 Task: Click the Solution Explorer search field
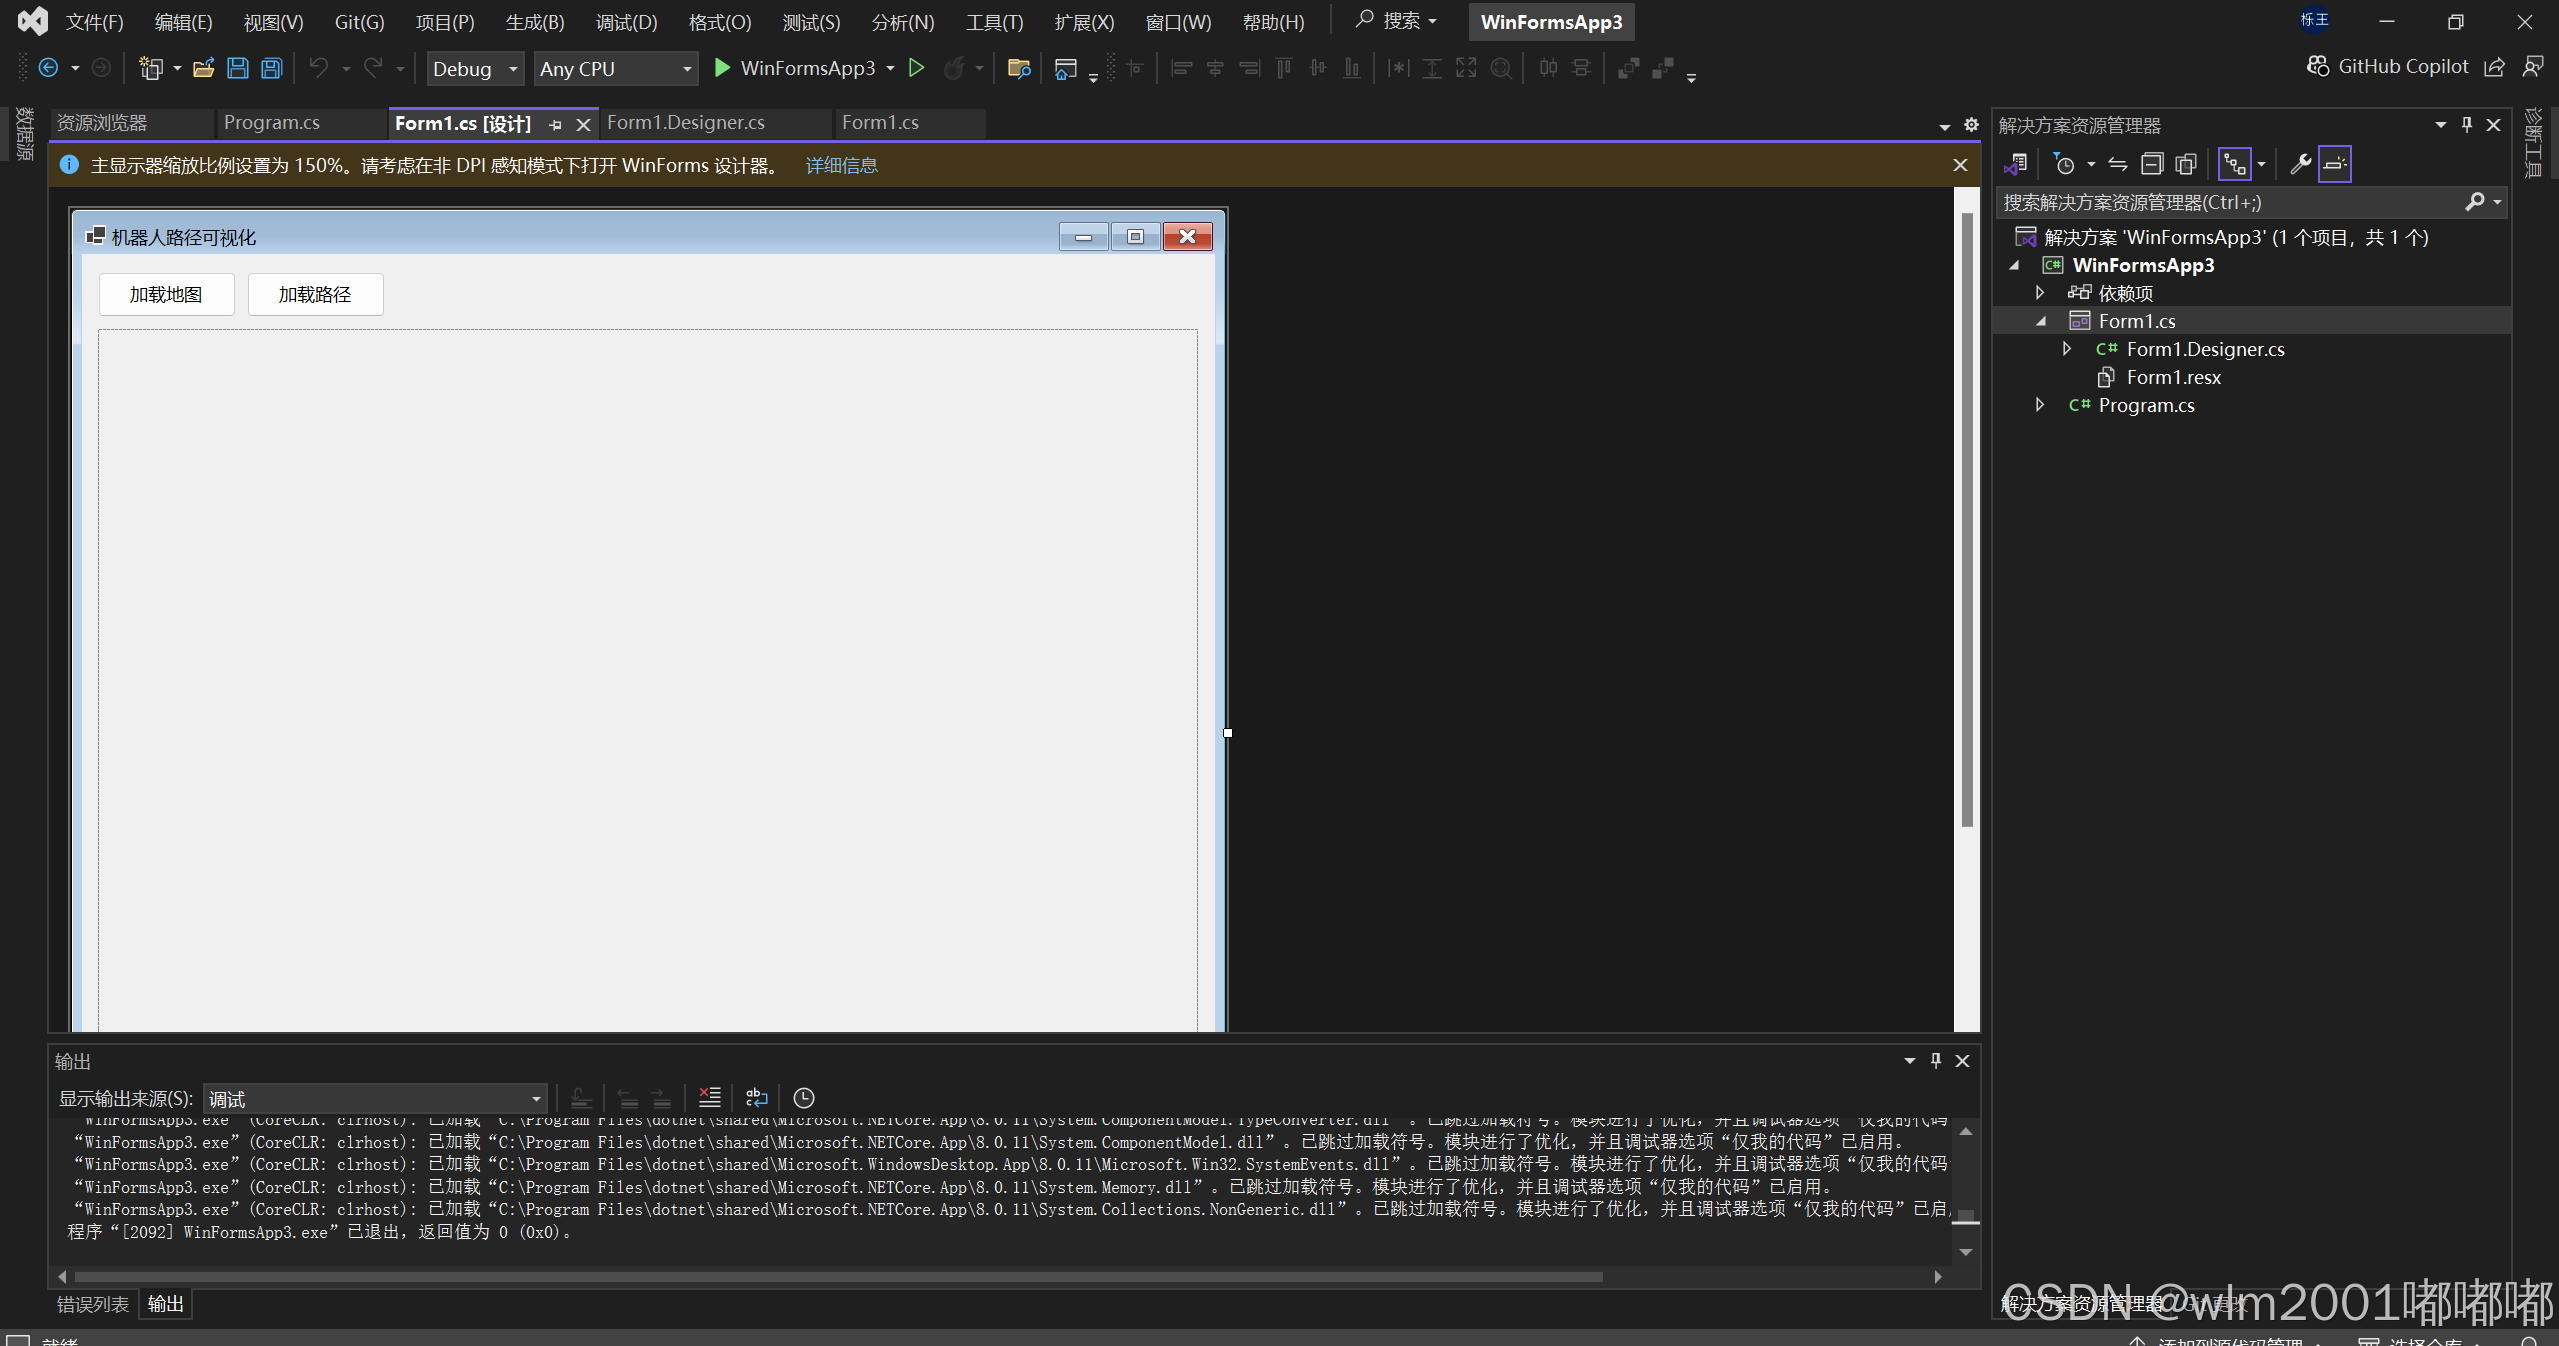click(2230, 202)
